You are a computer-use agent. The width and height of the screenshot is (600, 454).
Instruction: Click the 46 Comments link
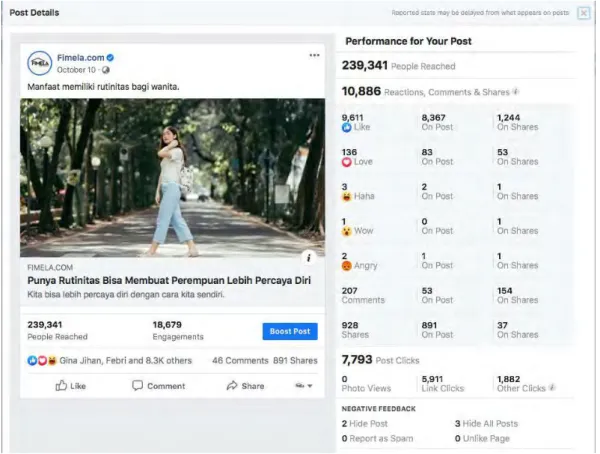tap(240, 361)
